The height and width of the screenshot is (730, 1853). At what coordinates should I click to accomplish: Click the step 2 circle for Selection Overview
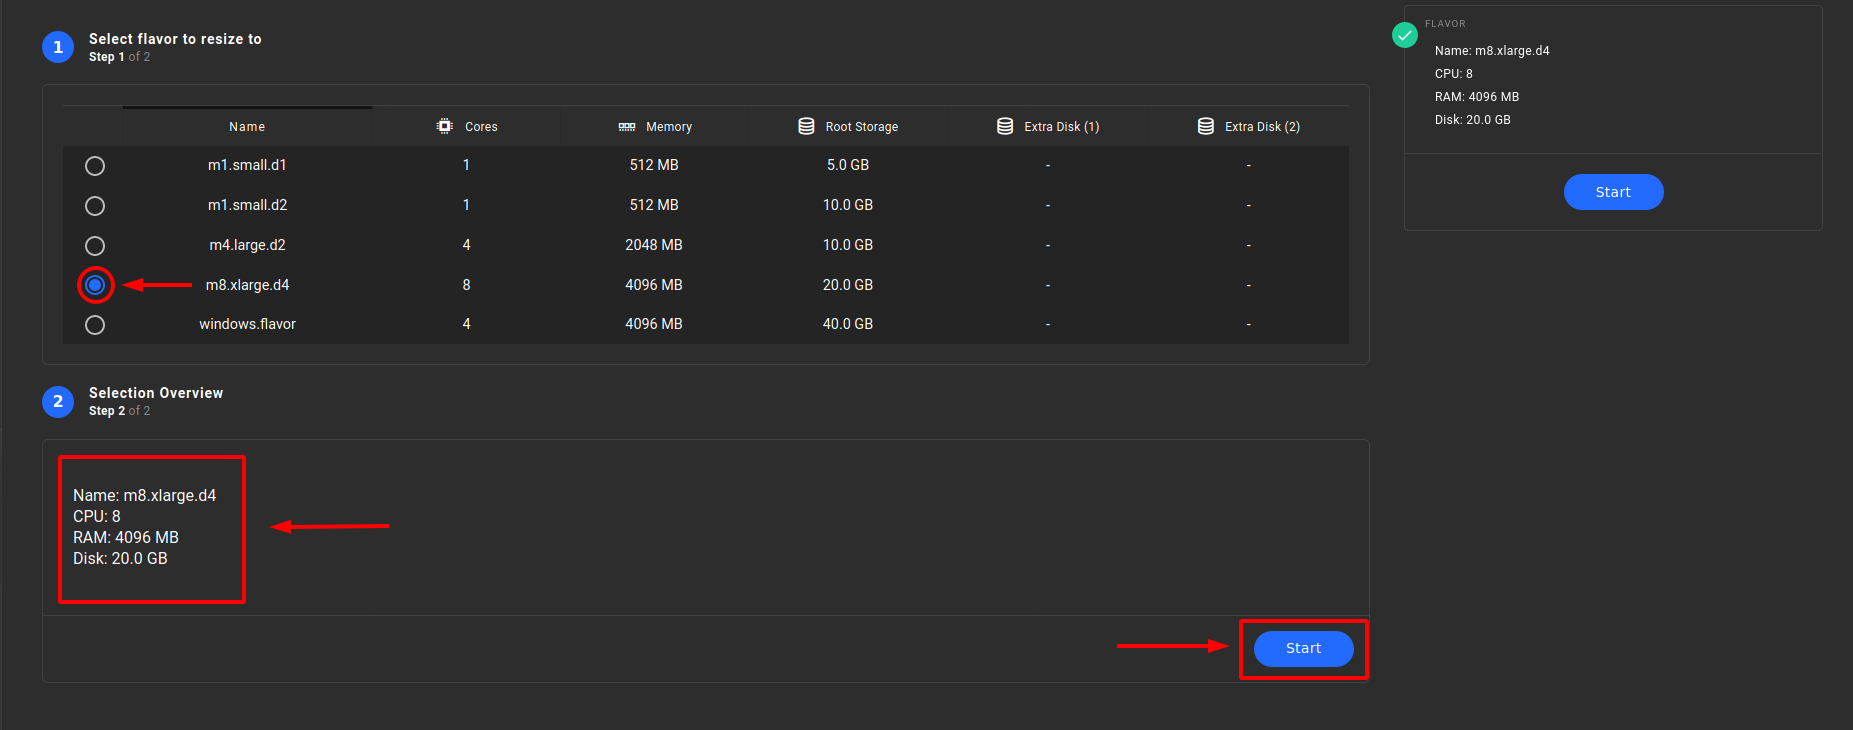tap(58, 401)
